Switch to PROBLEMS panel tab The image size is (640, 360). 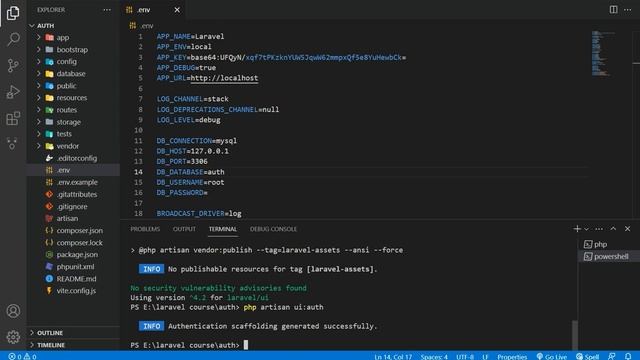click(x=145, y=229)
